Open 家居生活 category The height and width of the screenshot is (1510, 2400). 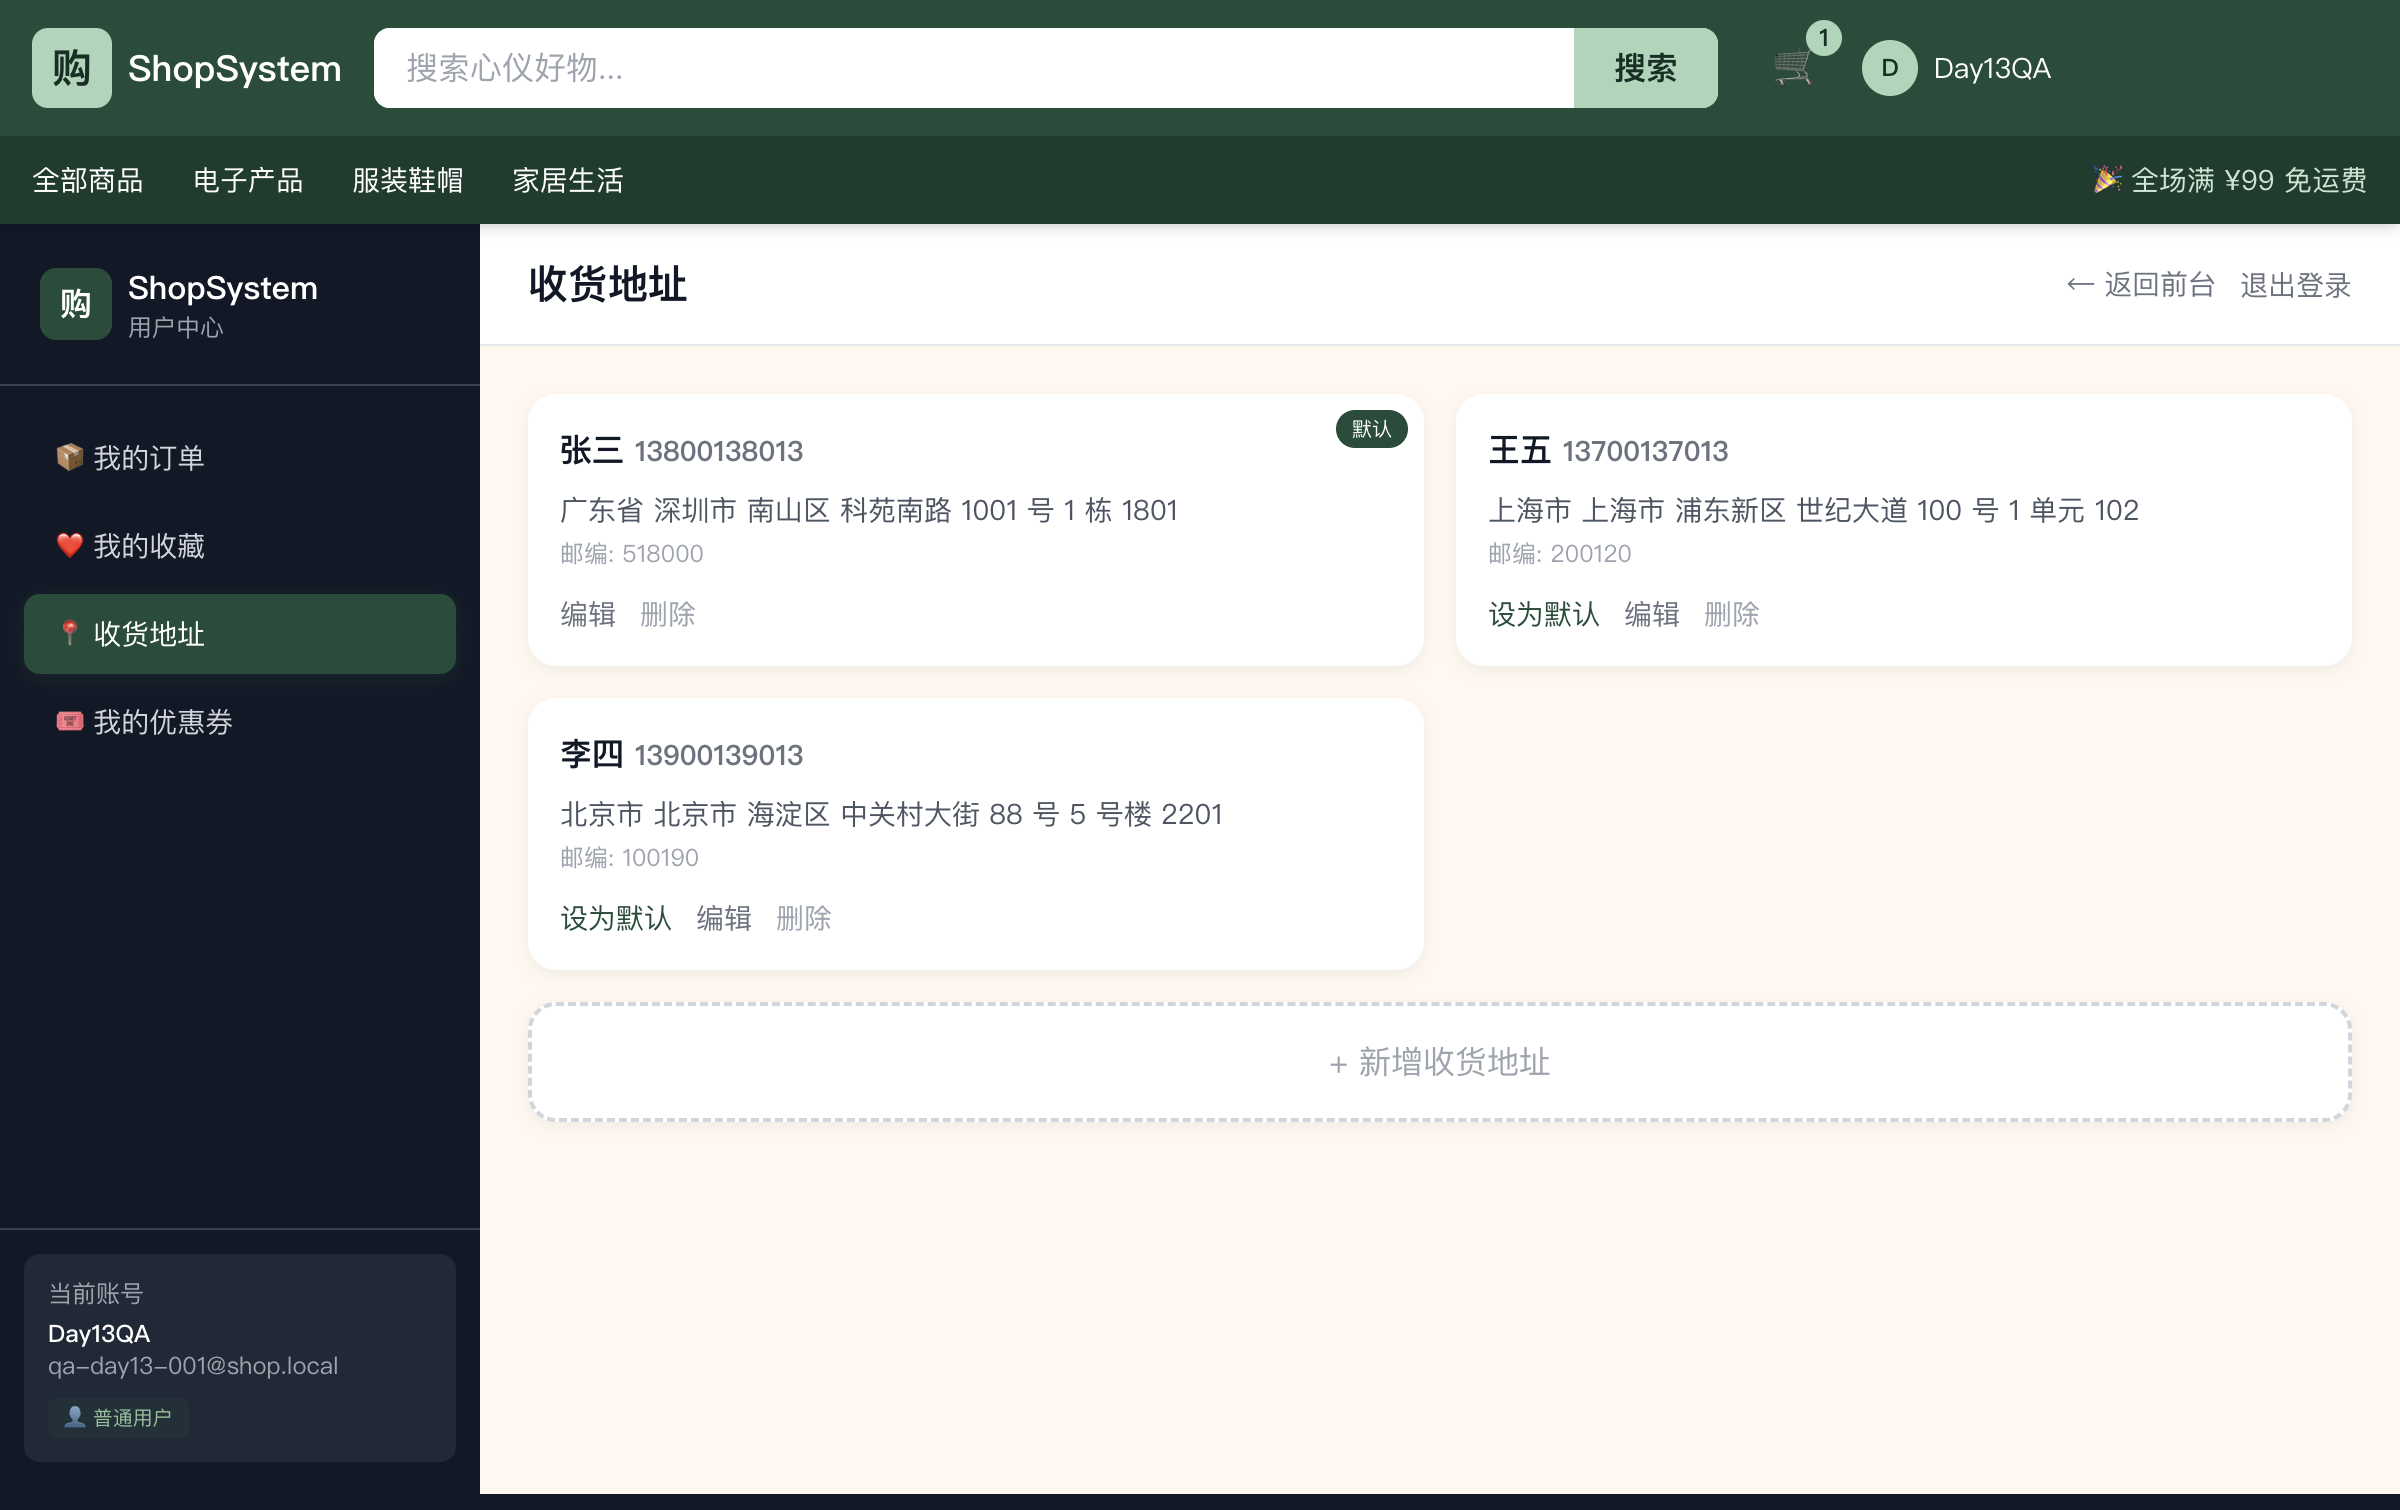[568, 180]
